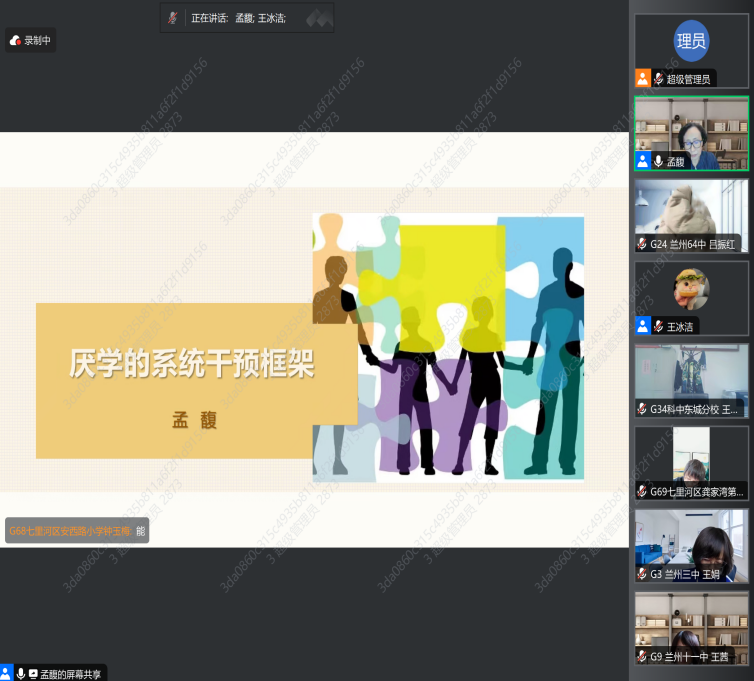Screen dimensions: 754x681
Task: Click the orange host icon for 超级管理员
Action: tap(642, 78)
